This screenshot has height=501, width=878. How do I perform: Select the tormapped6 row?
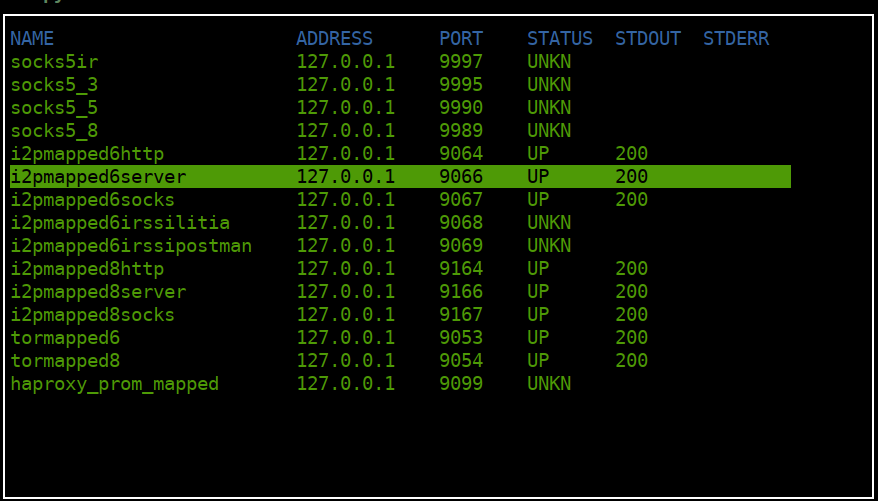click(400, 337)
